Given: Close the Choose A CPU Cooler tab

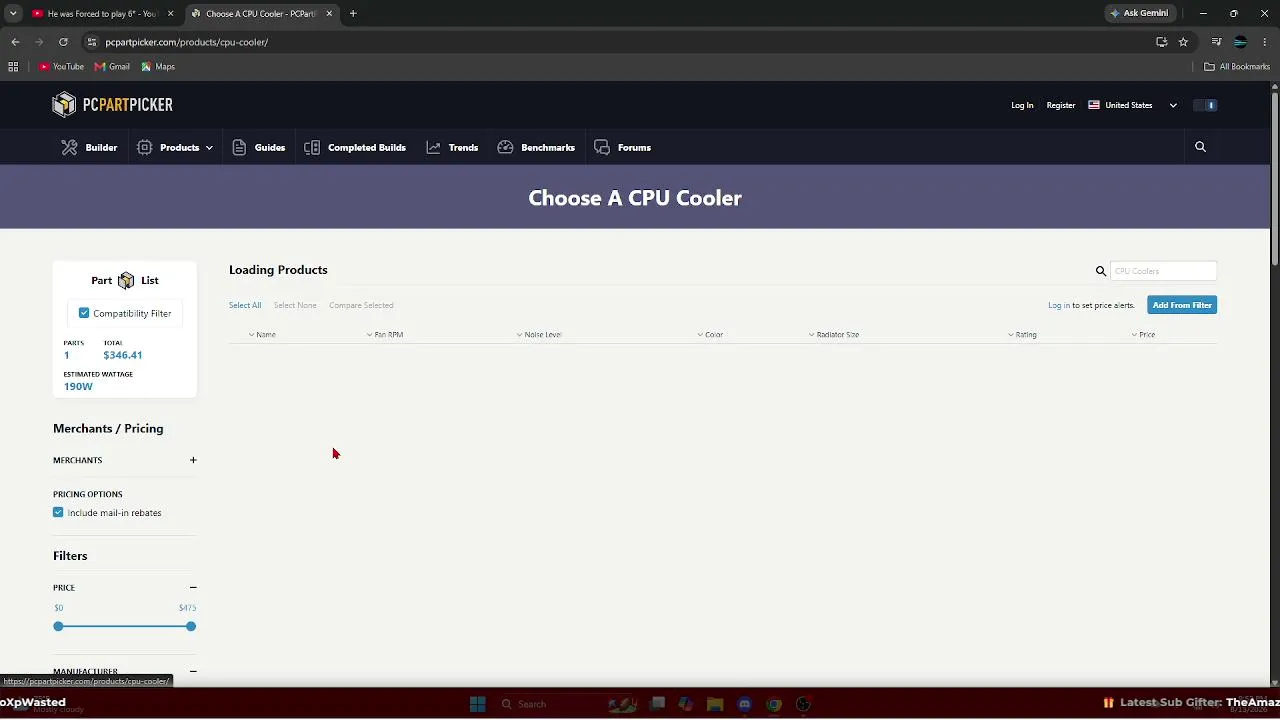Looking at the screenshot, I should [x=329, y=14].
